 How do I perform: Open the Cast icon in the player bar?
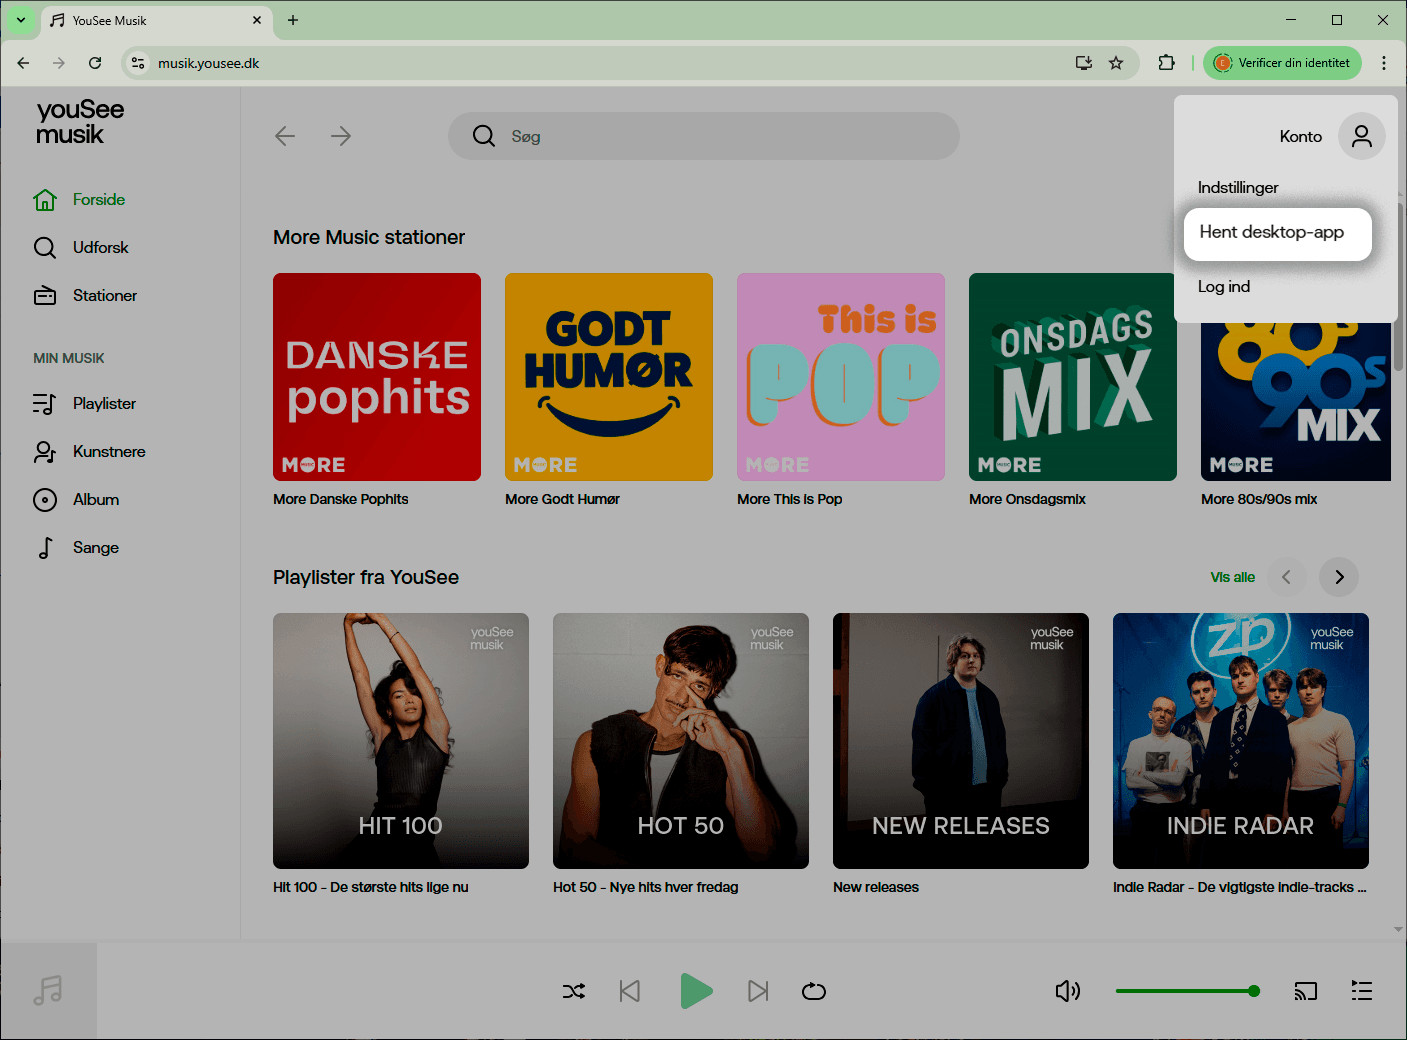(1306, 991)
